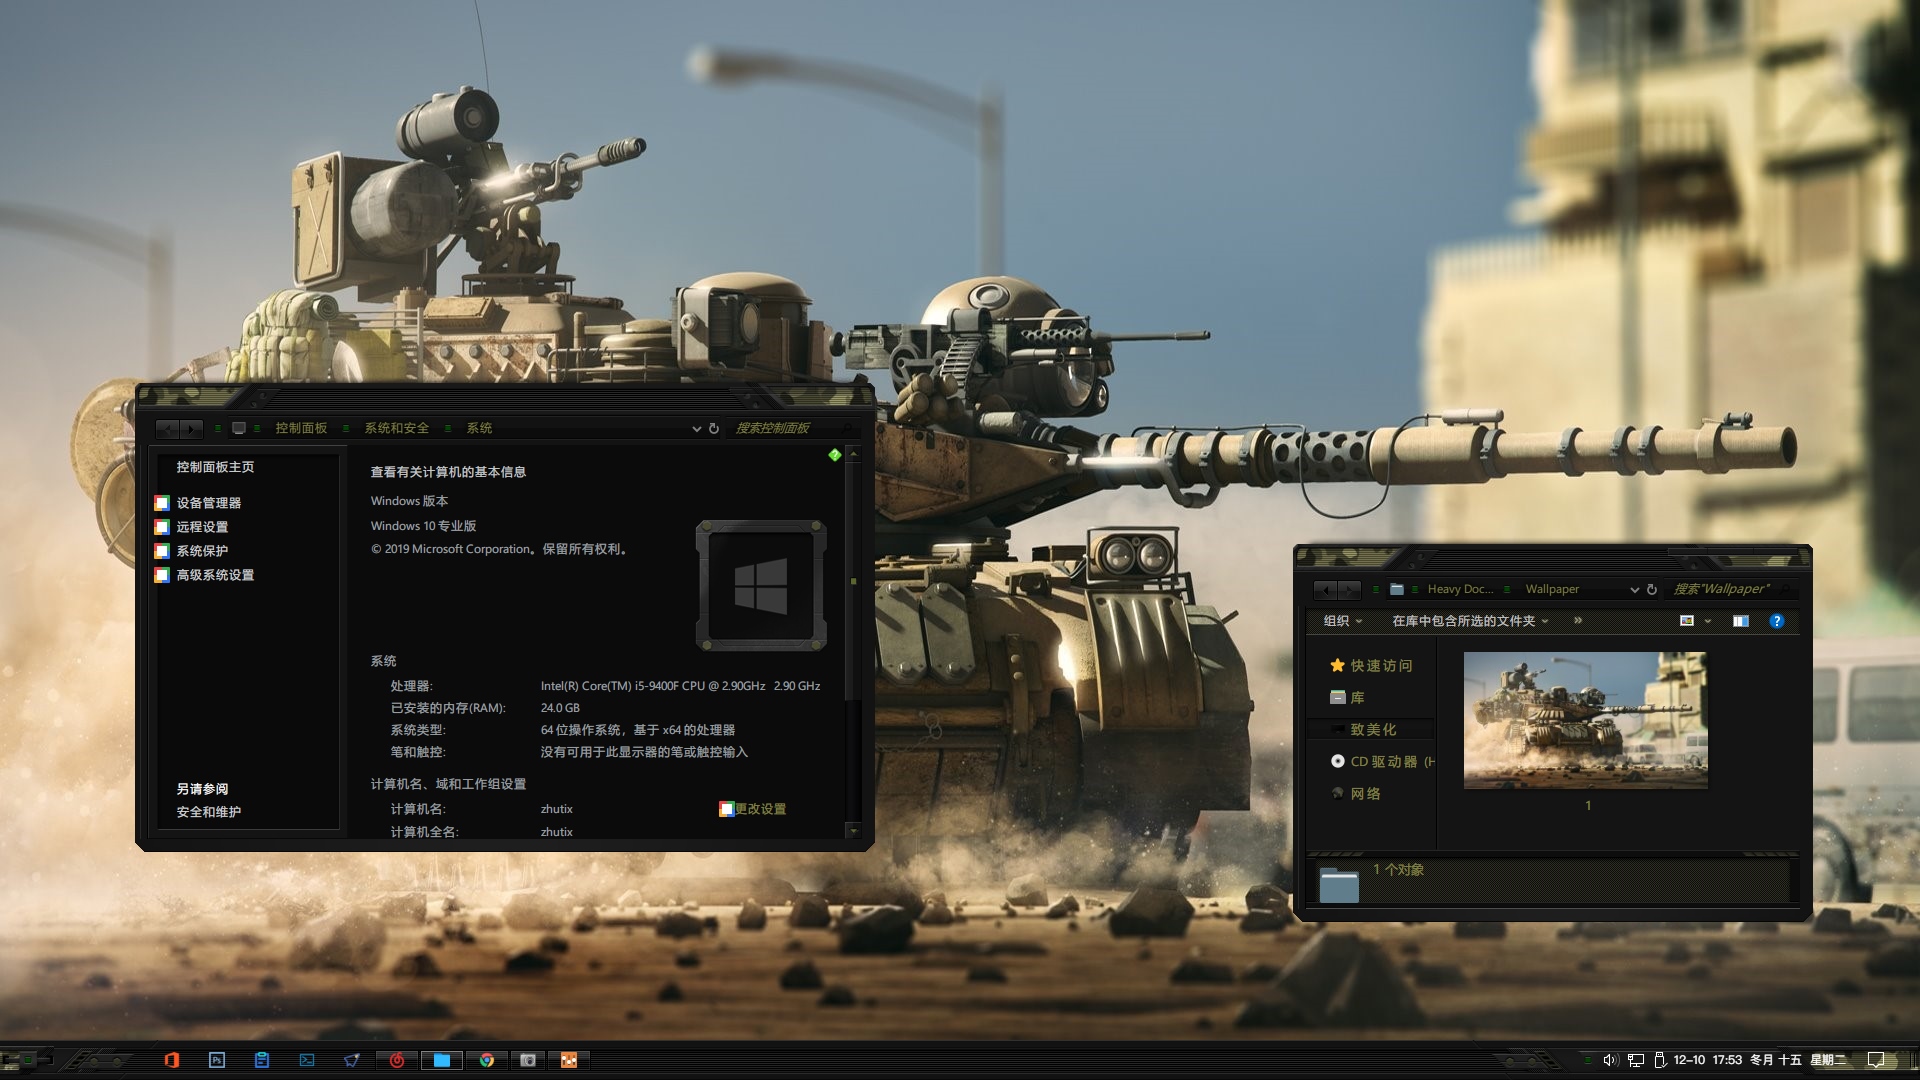Refresh the Control Panel system page
Image resolution: width=1920 pixels, height=1080 pixels.
point(714,428)
